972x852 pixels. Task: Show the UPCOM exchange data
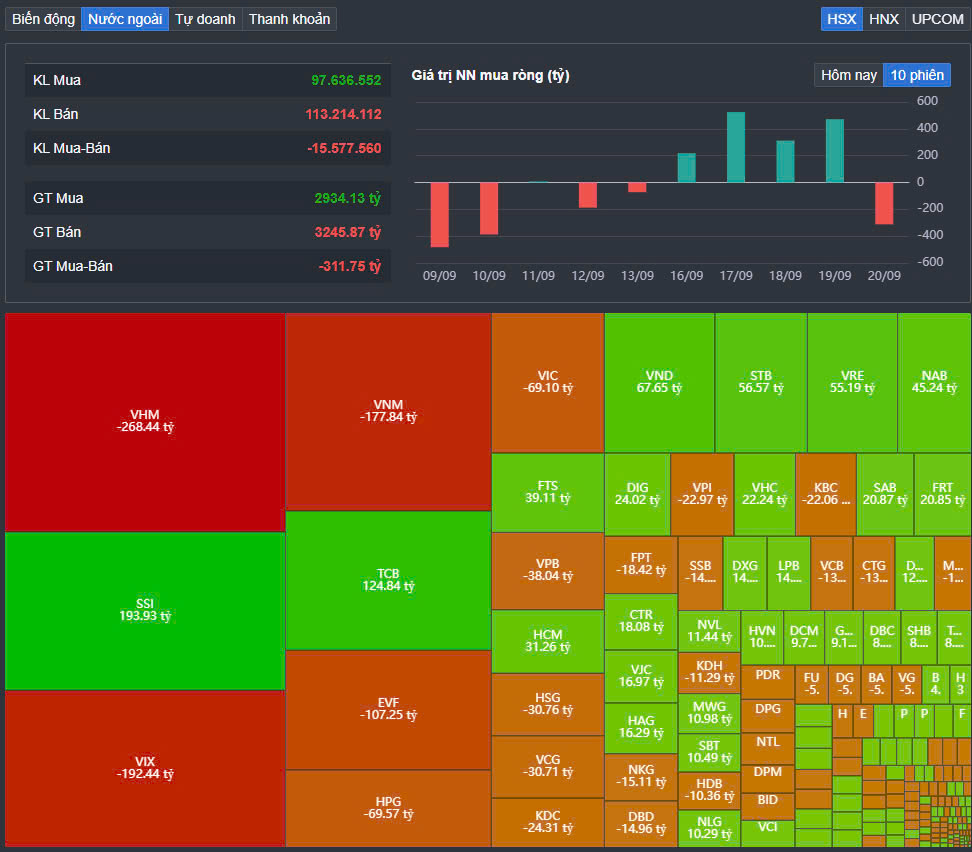click(x=937, y=19)
